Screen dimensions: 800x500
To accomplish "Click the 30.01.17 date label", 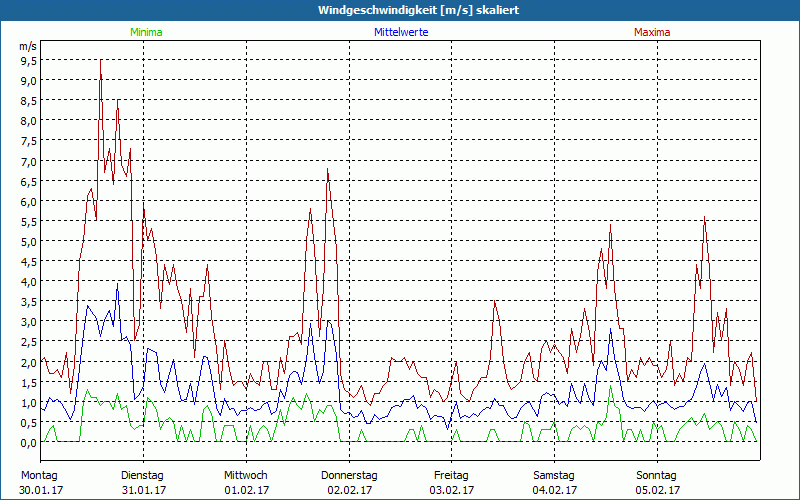I will click(x=41, y=490).
